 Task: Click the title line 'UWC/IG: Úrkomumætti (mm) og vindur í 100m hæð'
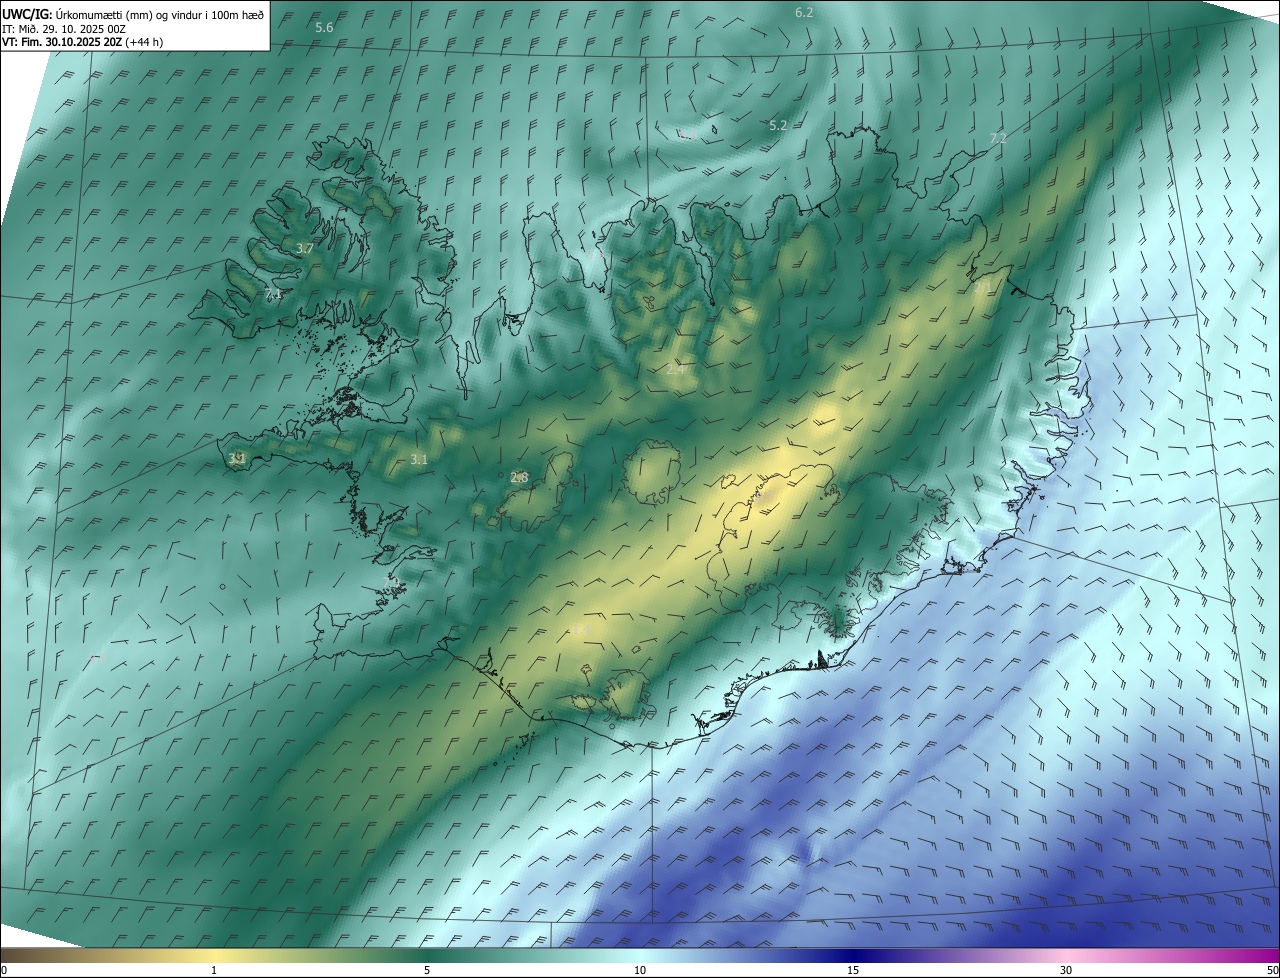pos(134,14)
